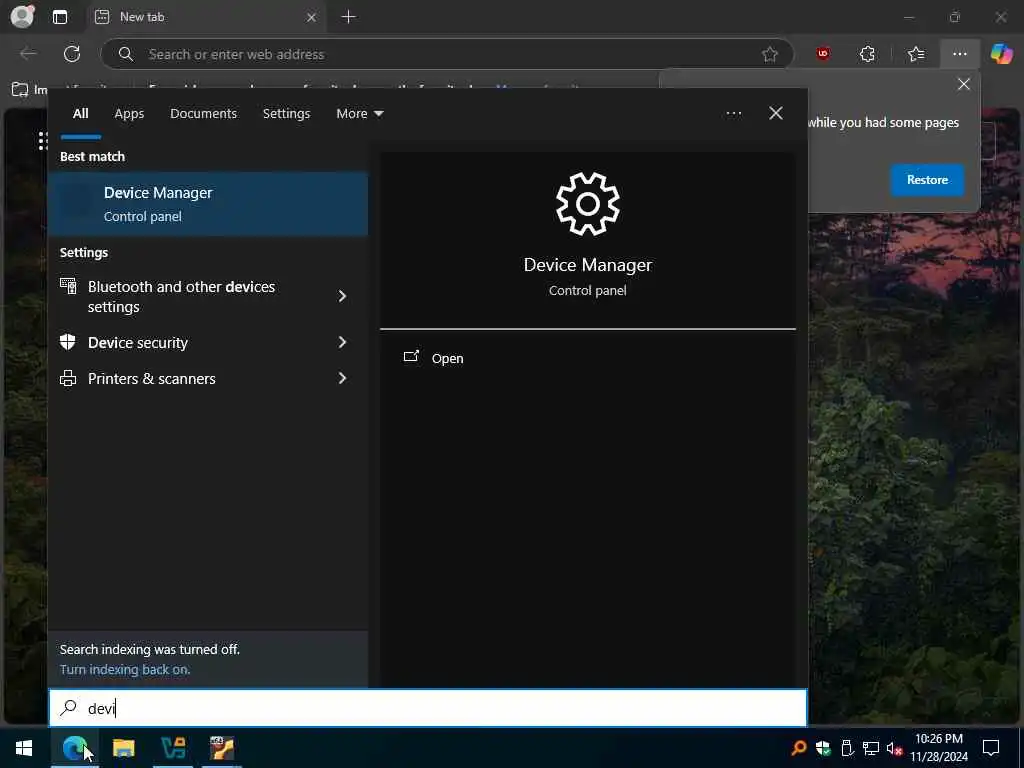Open the fourth pinned taskbar app
1024x768 pixels.
[x=222, y=748]
